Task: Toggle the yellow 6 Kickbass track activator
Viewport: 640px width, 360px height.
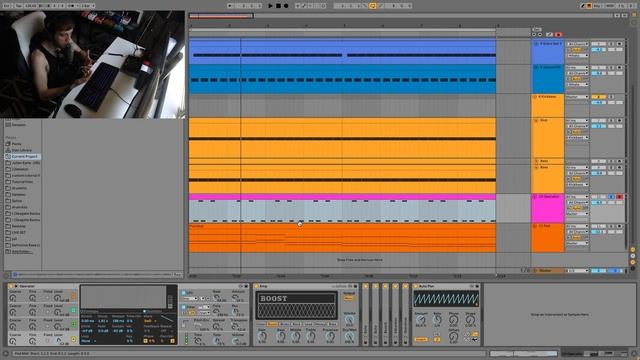Action: point(598,97)
